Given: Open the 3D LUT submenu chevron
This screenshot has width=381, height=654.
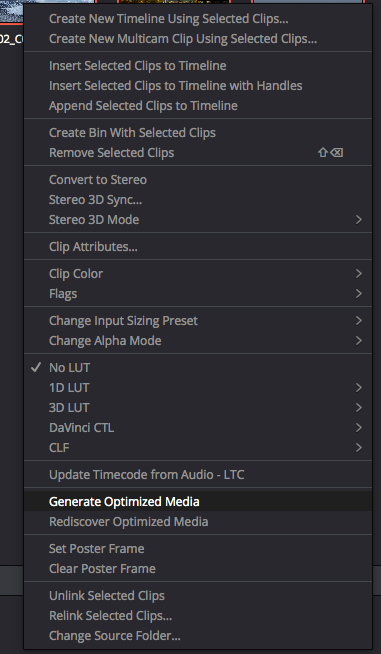Looking at the screenshot, I should pos(358,407).
